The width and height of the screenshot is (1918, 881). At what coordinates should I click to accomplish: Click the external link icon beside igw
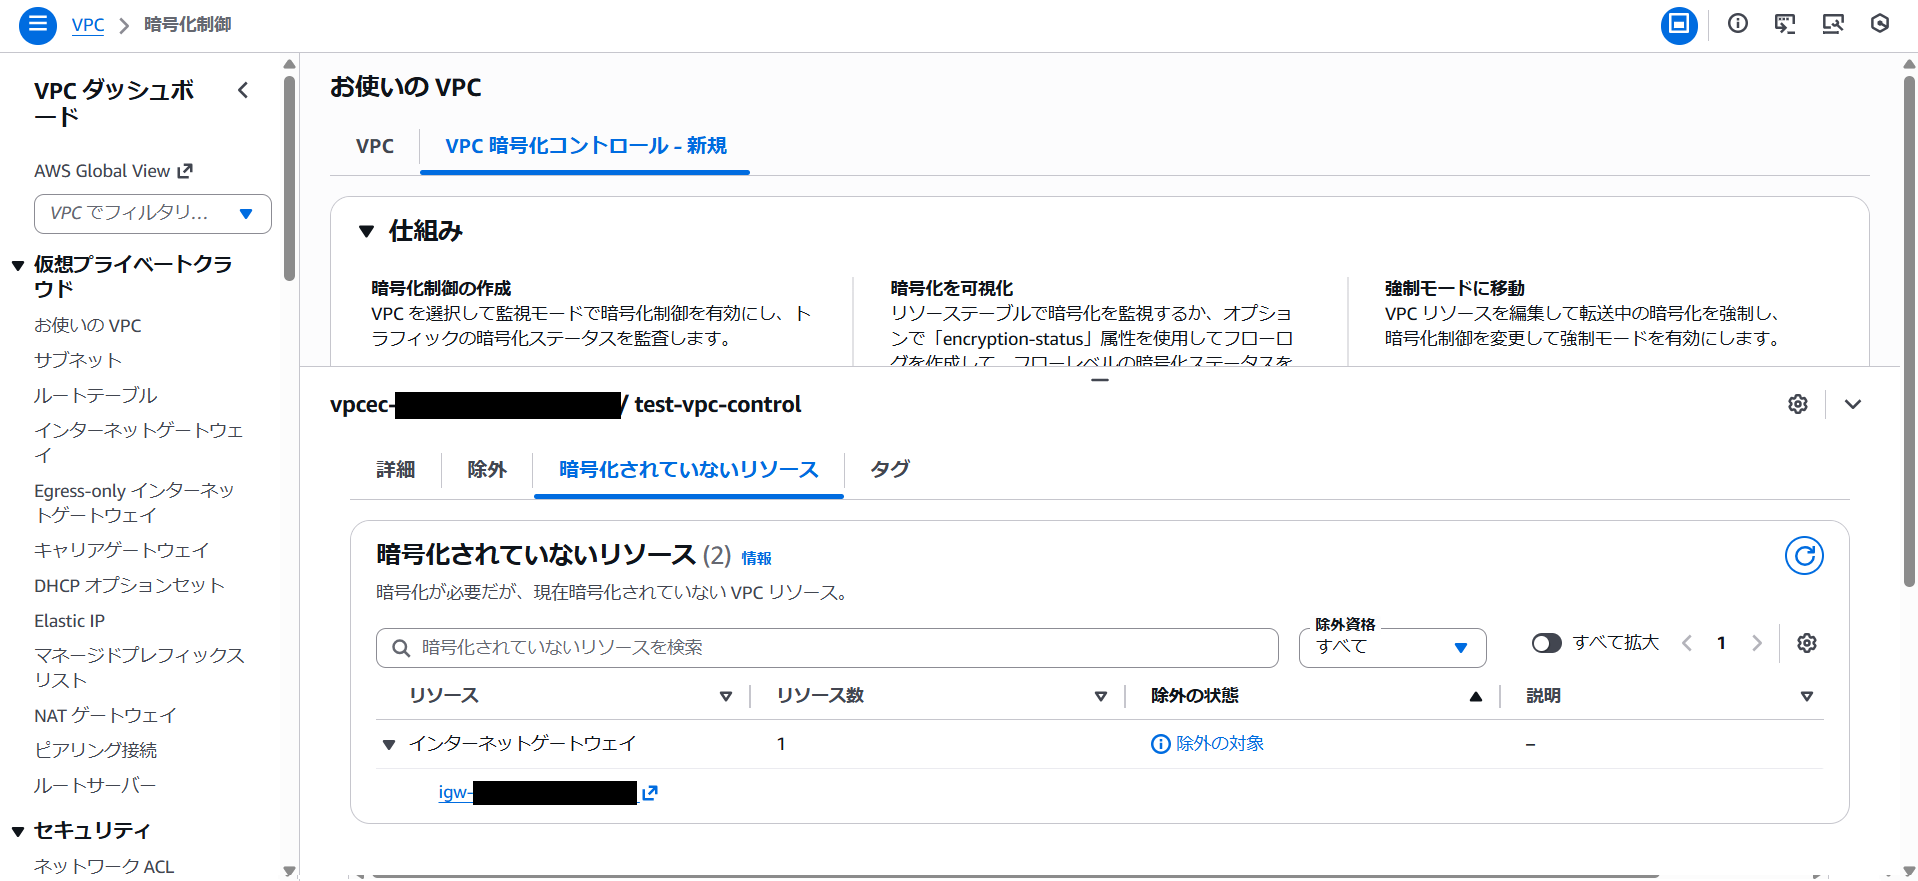coord(650,793)
